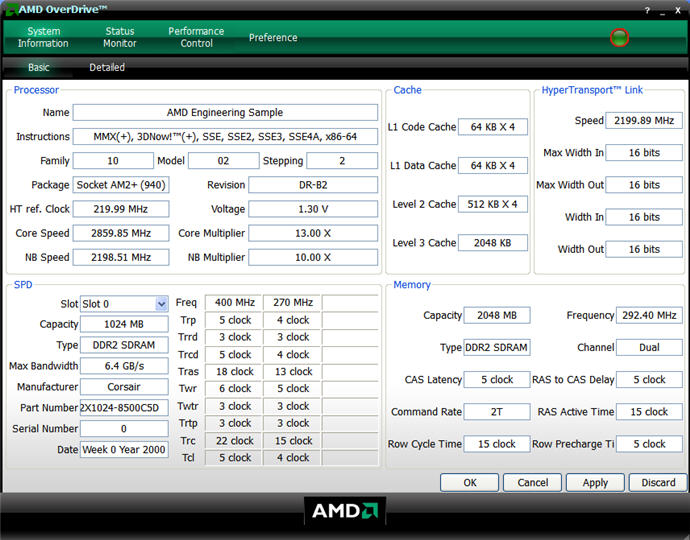Click the Core Speed value 2859.85 MHz
The width and height of the screenshot is (690, 540).
(121, 233)
